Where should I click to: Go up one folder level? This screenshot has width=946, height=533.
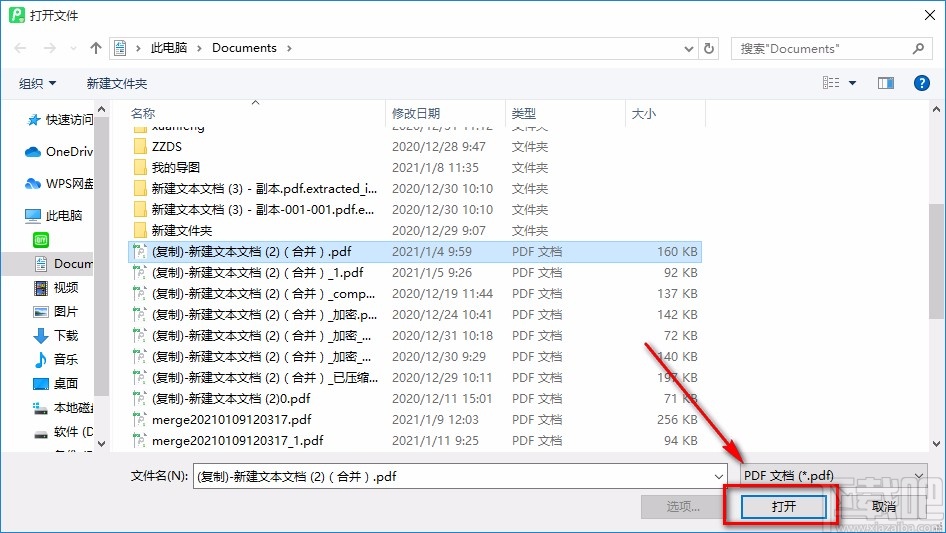95,48
